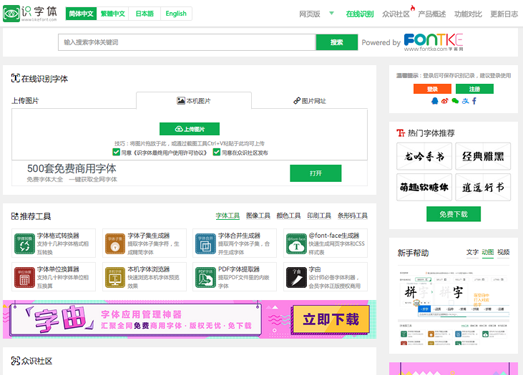Open 众识社区 in the top navigation
Viewport: 523px width, 375px height.
point(396,14)
